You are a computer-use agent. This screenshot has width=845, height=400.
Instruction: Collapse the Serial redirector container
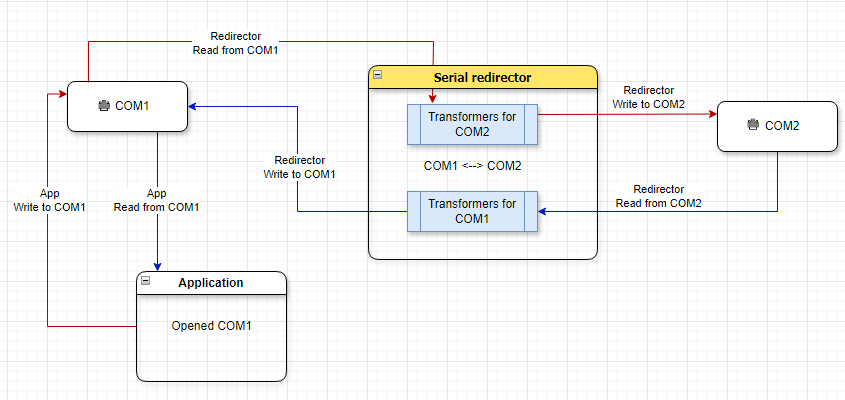click(378, 75)
